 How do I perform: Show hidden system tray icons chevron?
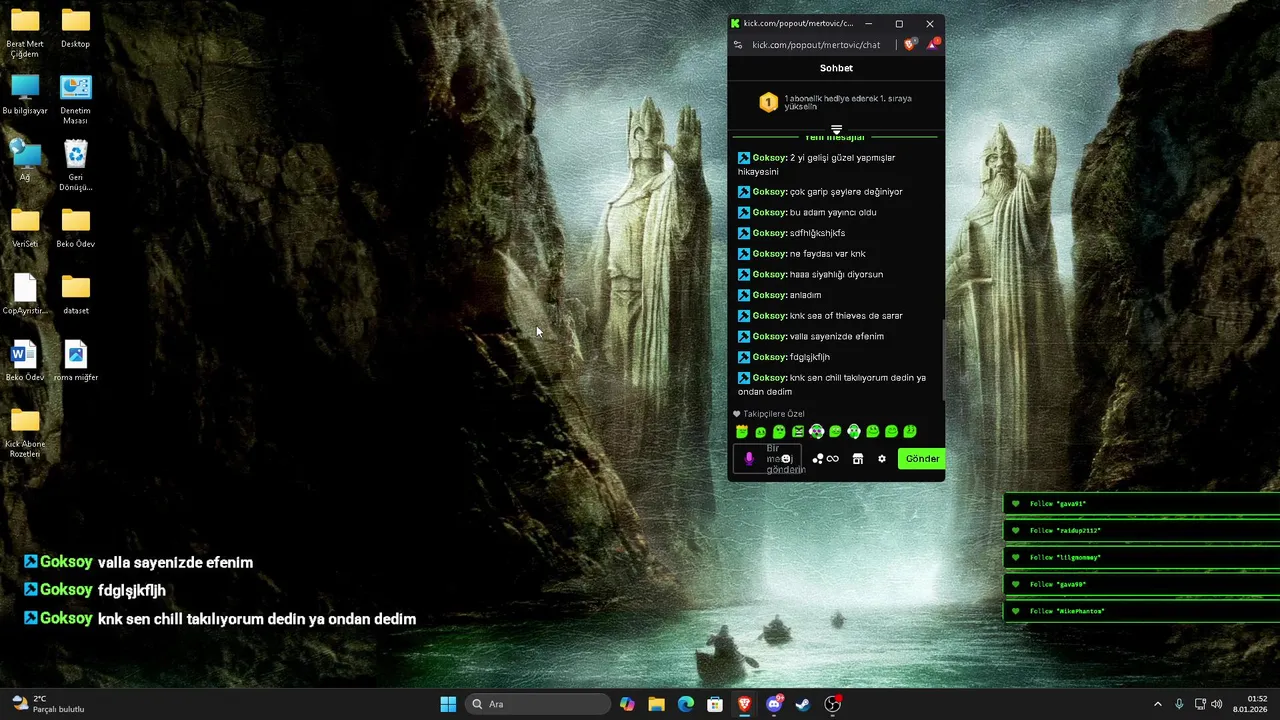[x=1158, y=704]
